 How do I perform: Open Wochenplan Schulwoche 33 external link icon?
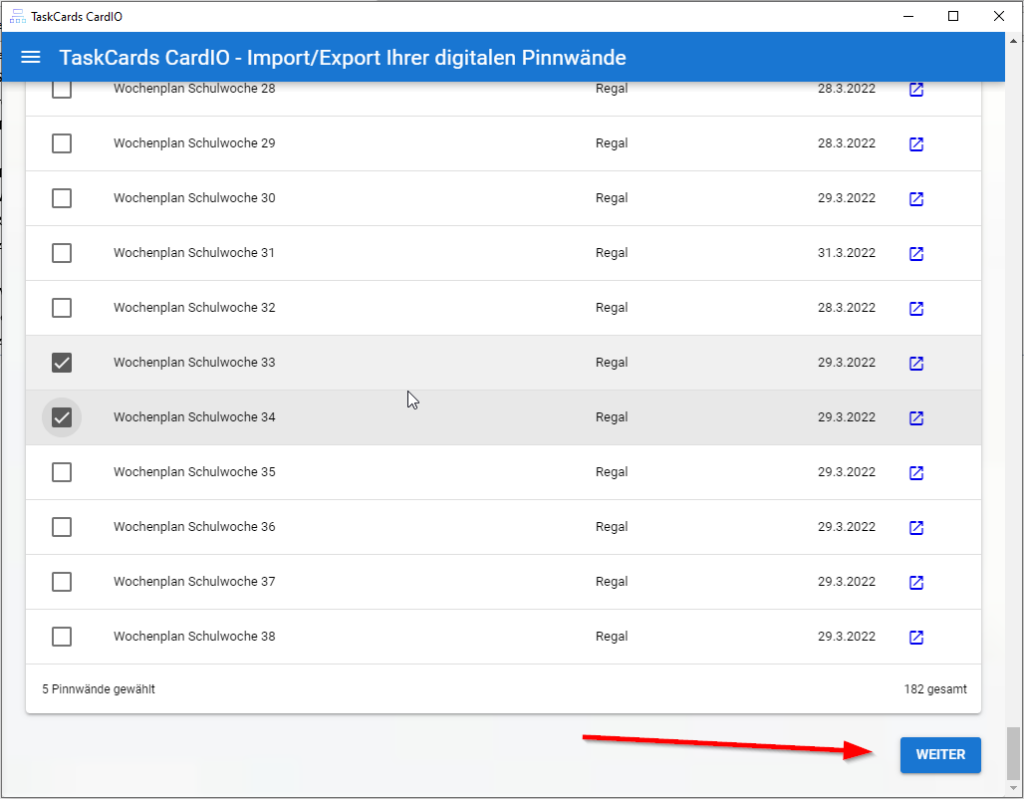pos(916,363)
